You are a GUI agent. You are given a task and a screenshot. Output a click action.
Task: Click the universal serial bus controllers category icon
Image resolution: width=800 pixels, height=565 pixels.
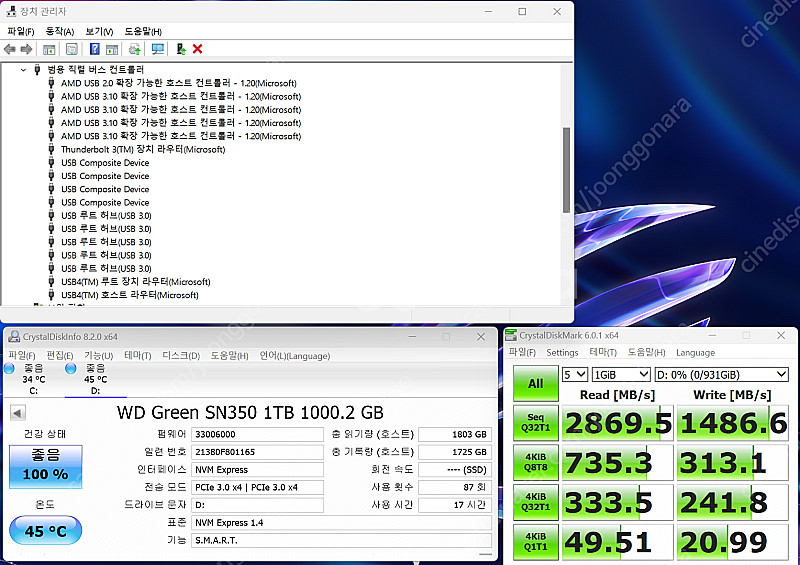click(x=37, y=69)
